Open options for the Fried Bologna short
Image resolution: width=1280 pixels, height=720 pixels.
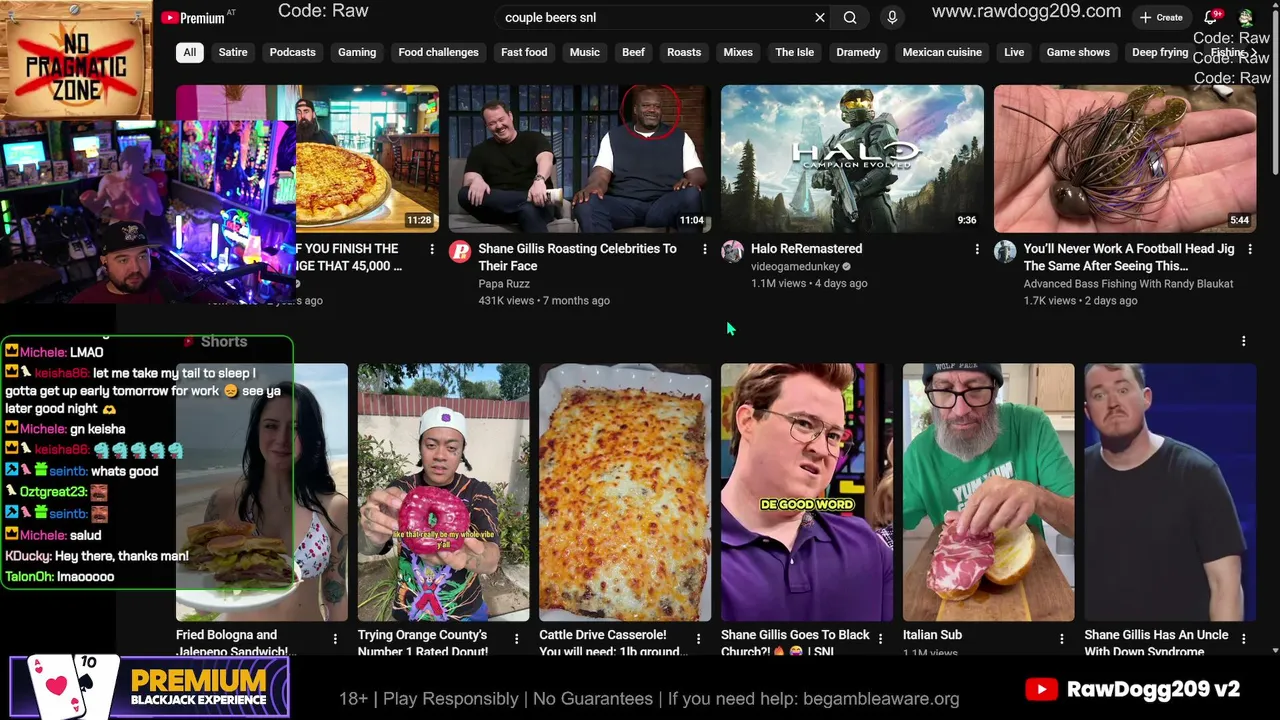tap(335, 638)
